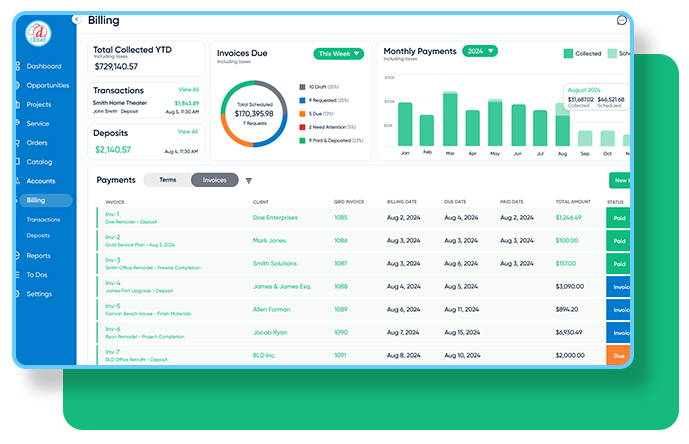
Task: Click the Paid status for Inv-1
Action: pyautogui.click(x=619, y=218)
